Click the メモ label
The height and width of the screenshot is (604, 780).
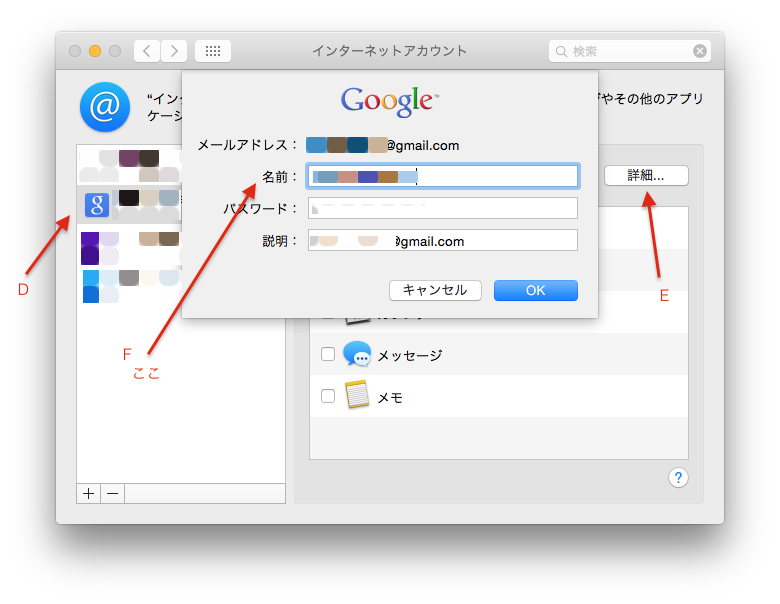point(390,398)
